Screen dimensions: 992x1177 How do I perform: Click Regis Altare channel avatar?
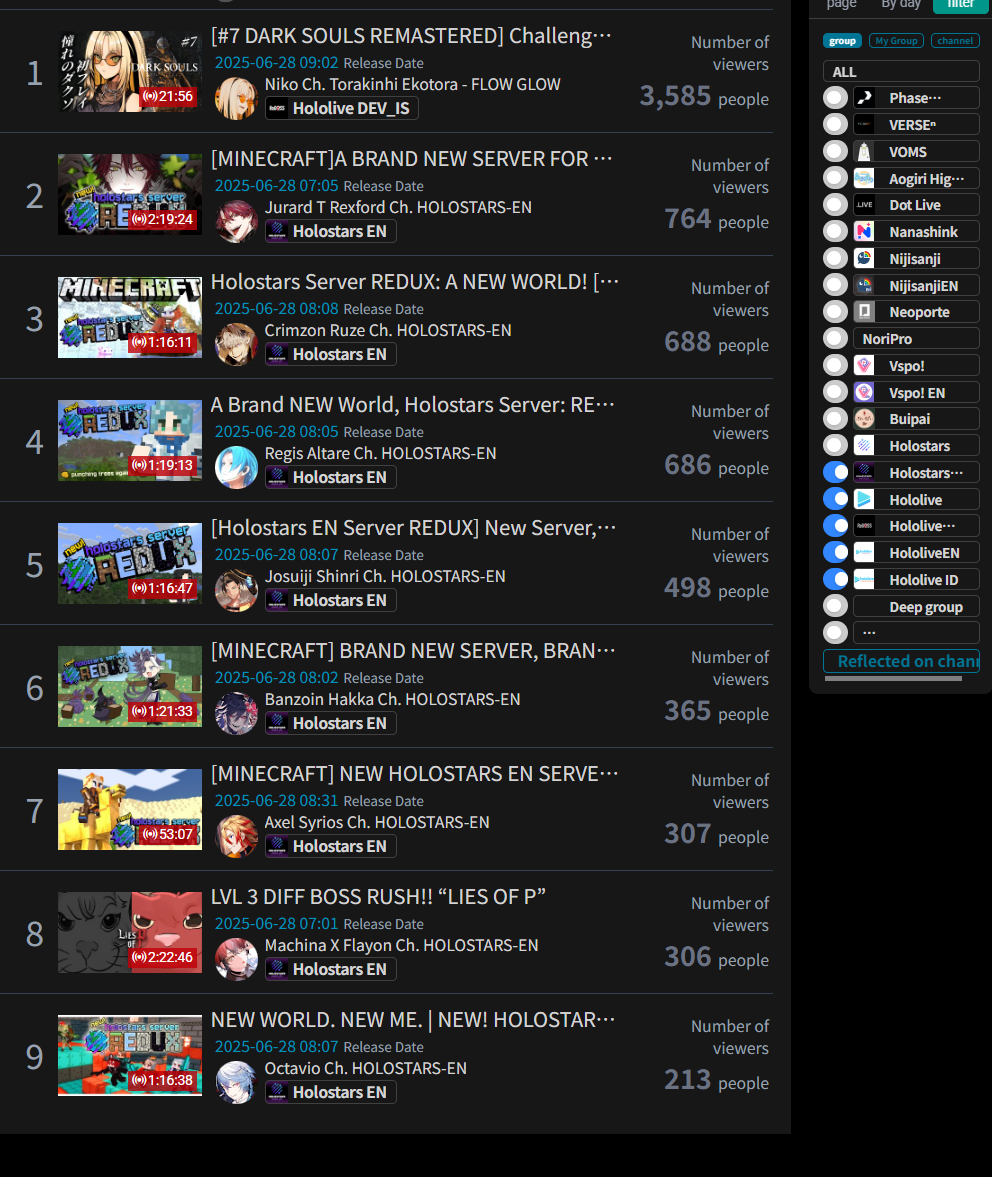tap(236, 468)
